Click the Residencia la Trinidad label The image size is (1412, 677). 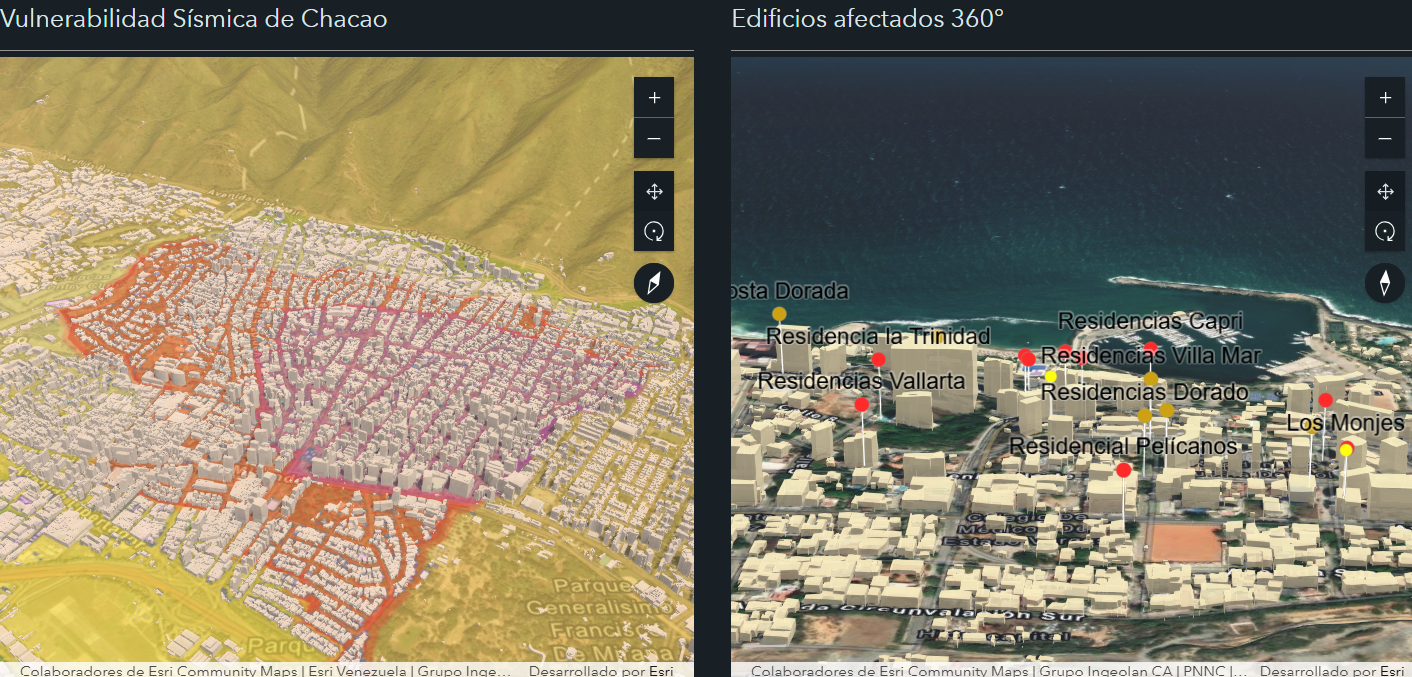pos(878,336)
